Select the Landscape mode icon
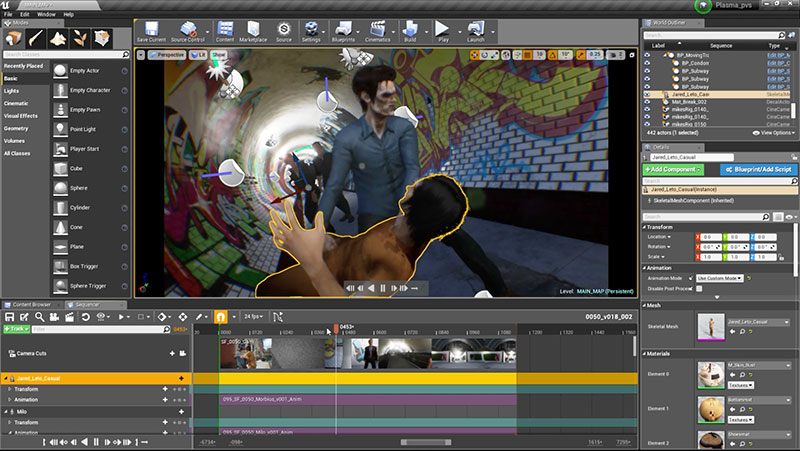 pyautogui.click(x=58, y=37)
